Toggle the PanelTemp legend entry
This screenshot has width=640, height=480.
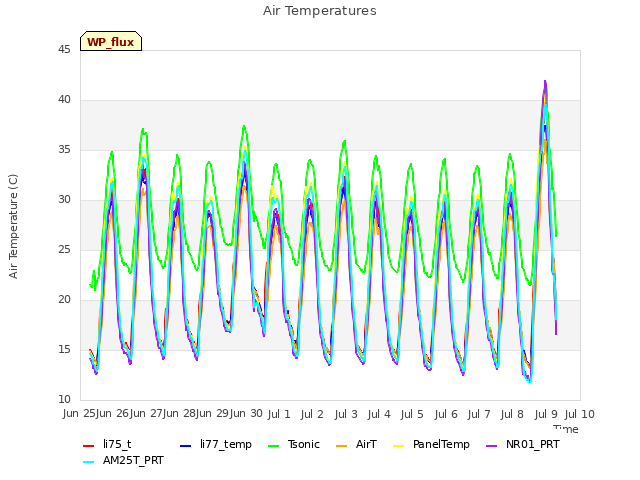coord(431,444)
